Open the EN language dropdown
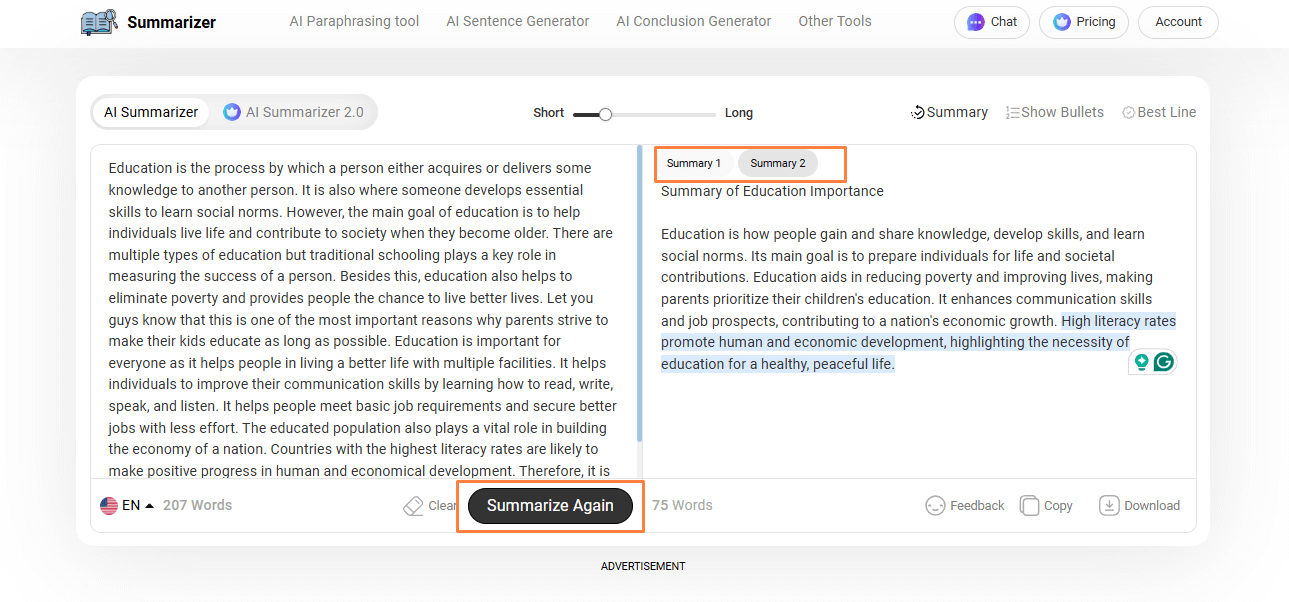 [127, 506]
